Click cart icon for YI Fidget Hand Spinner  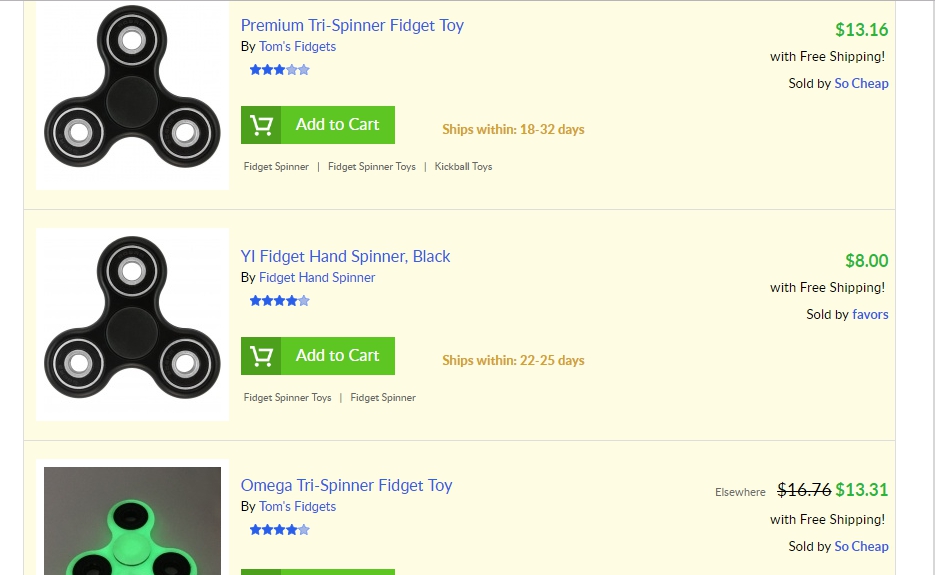[x=261, y=356]
